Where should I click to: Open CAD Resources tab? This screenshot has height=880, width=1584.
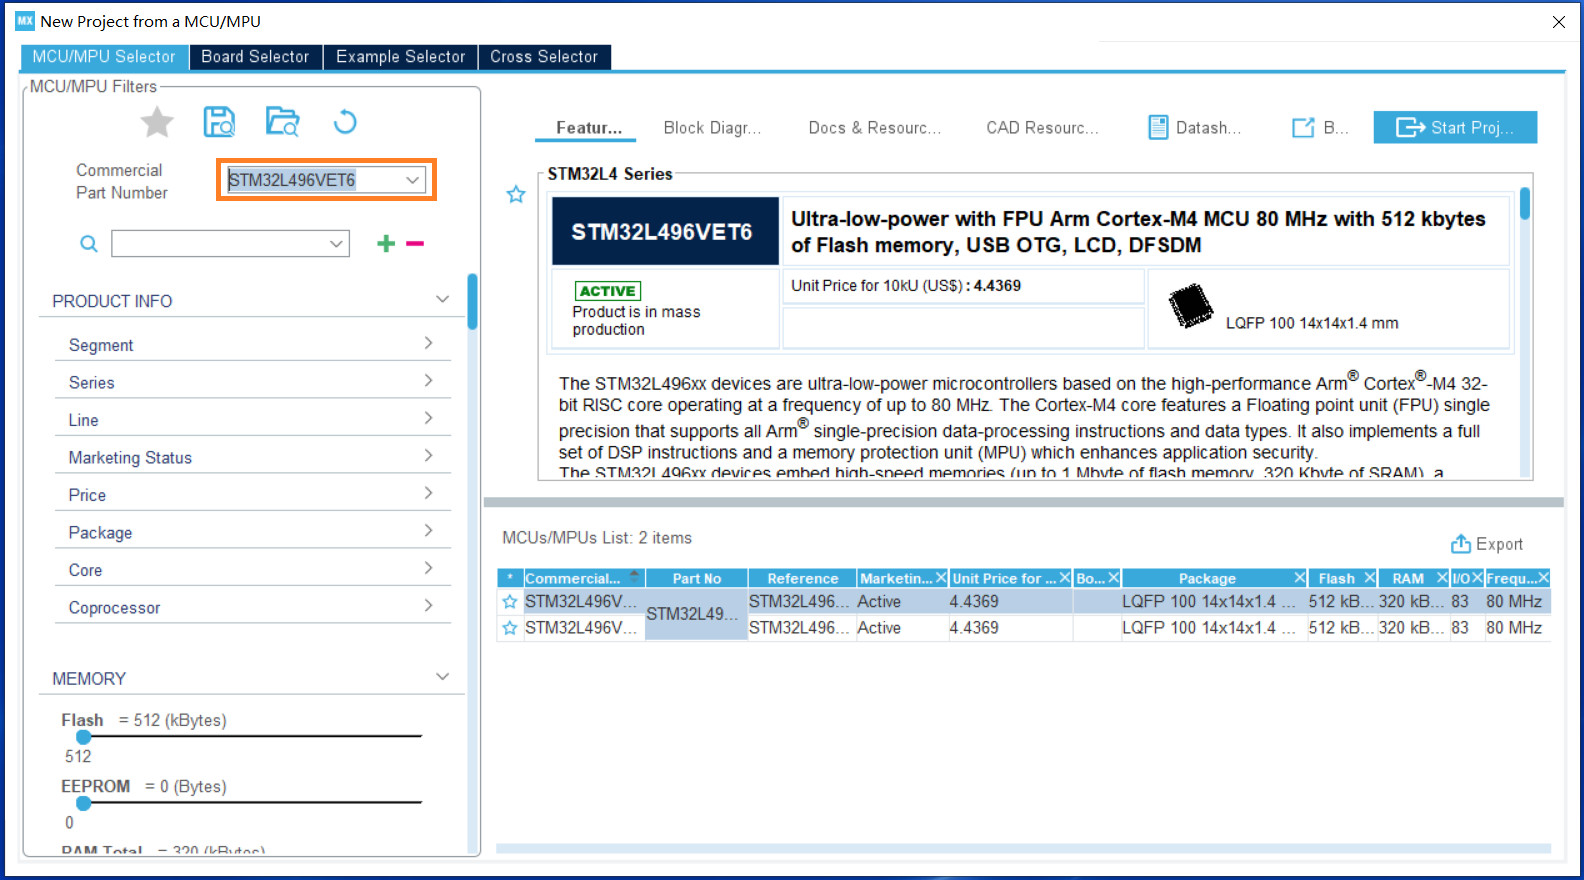(x=1042, y=128)
